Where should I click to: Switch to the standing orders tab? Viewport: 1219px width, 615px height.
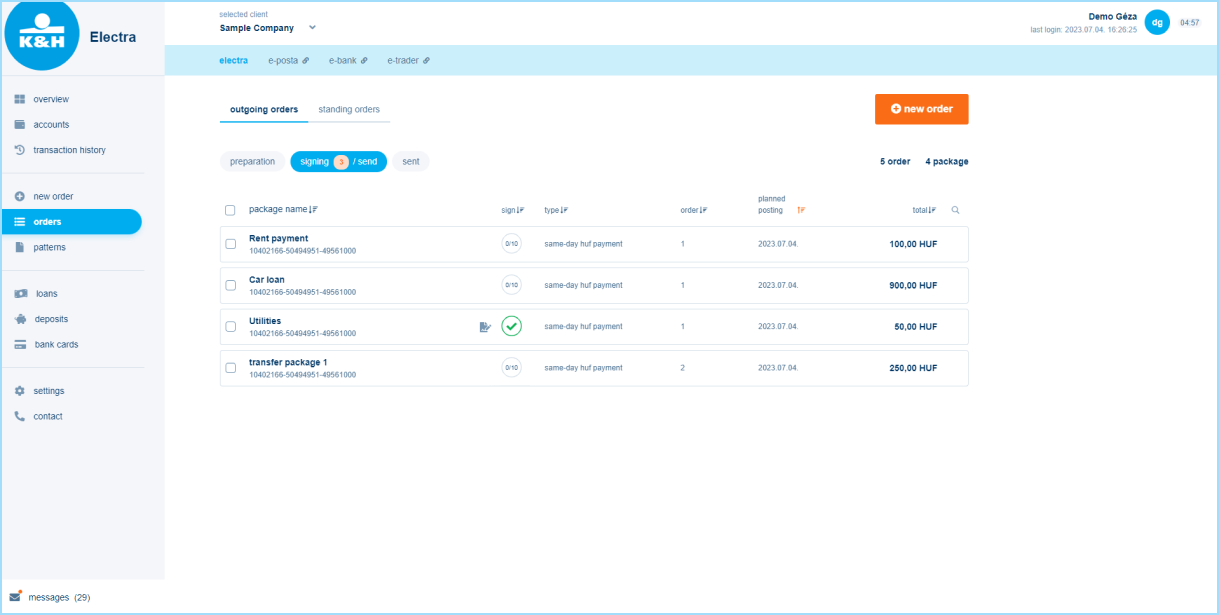tap(349, 109)
